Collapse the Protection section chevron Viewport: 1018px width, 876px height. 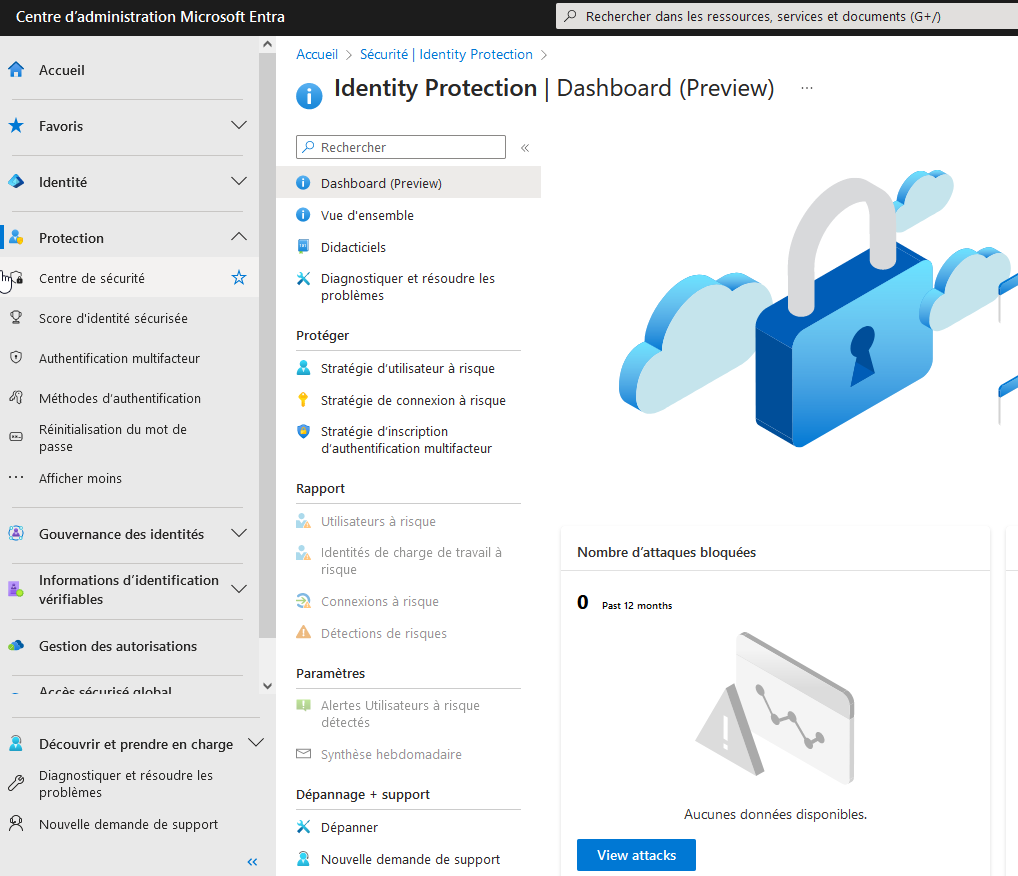[x=239, y=237]
